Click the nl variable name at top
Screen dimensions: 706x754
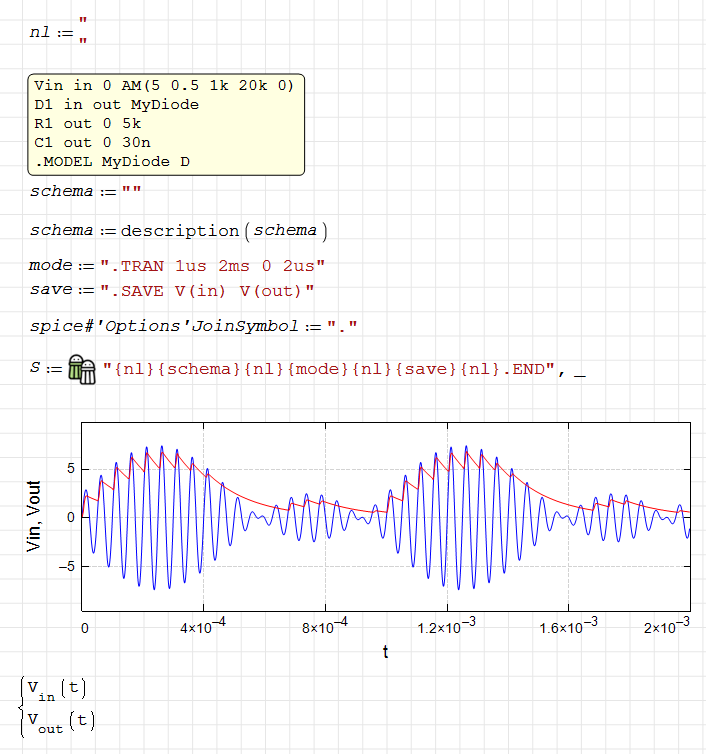40,32
